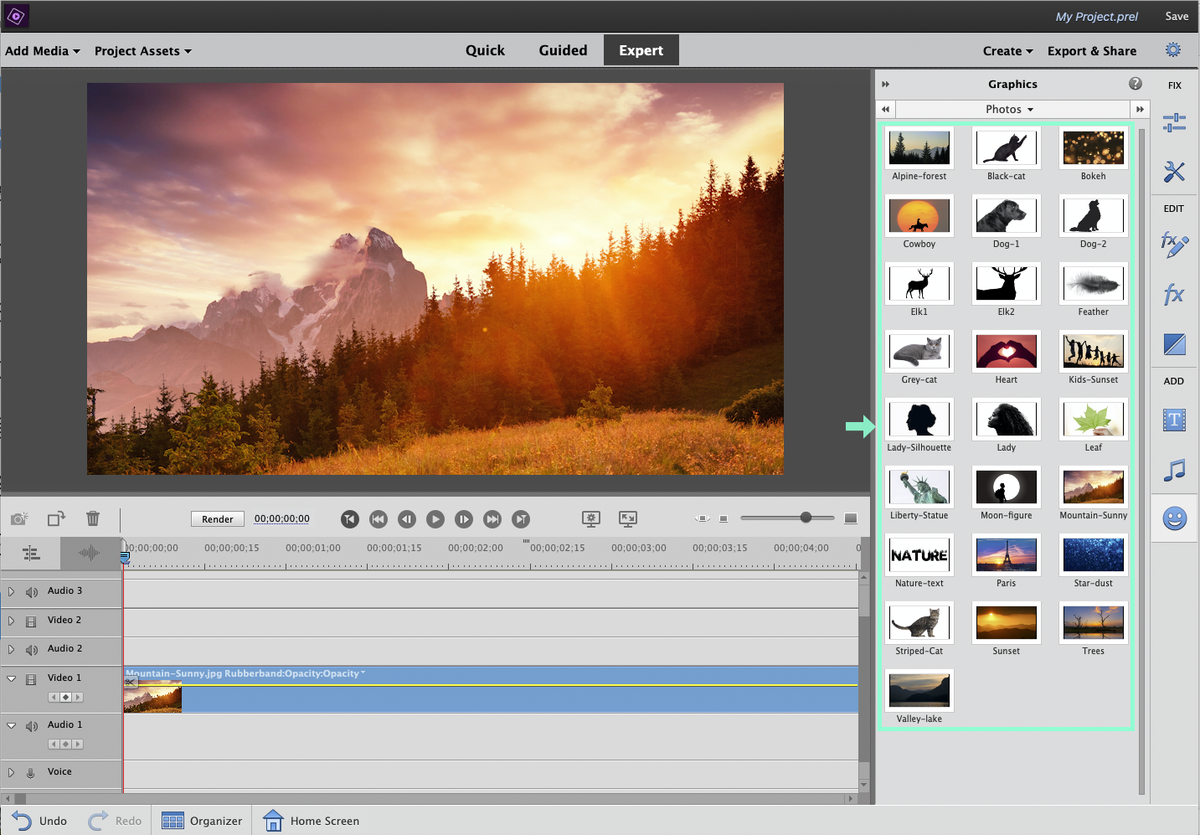The image size is (1200, 835).
Task: Collapse the Video 1 track
Action: pyautogui.click(x=11, y=679)
